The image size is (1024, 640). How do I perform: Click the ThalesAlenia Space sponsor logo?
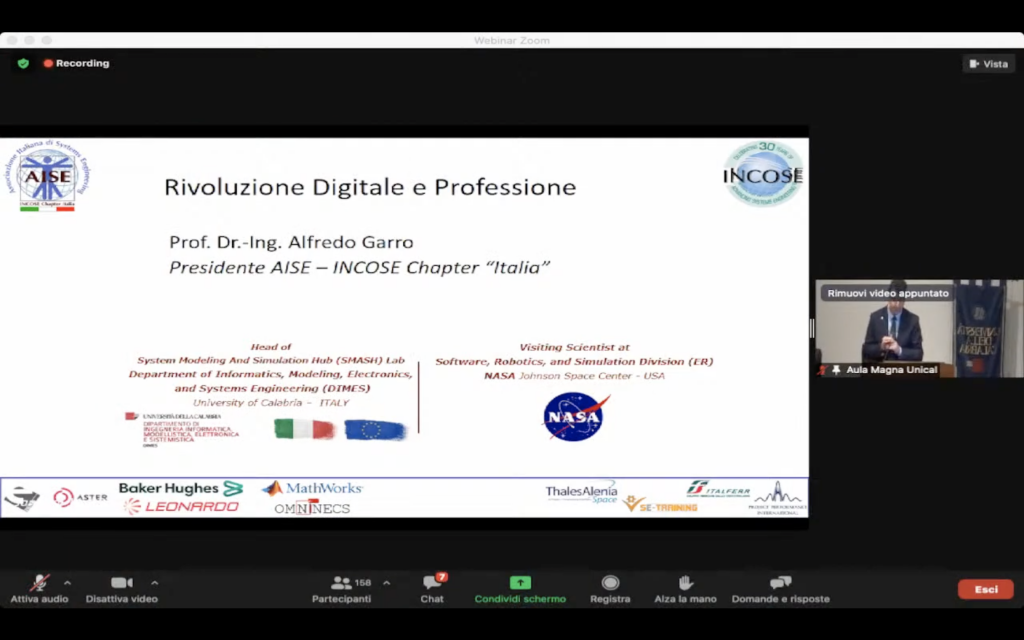click(x=581, y=493)
